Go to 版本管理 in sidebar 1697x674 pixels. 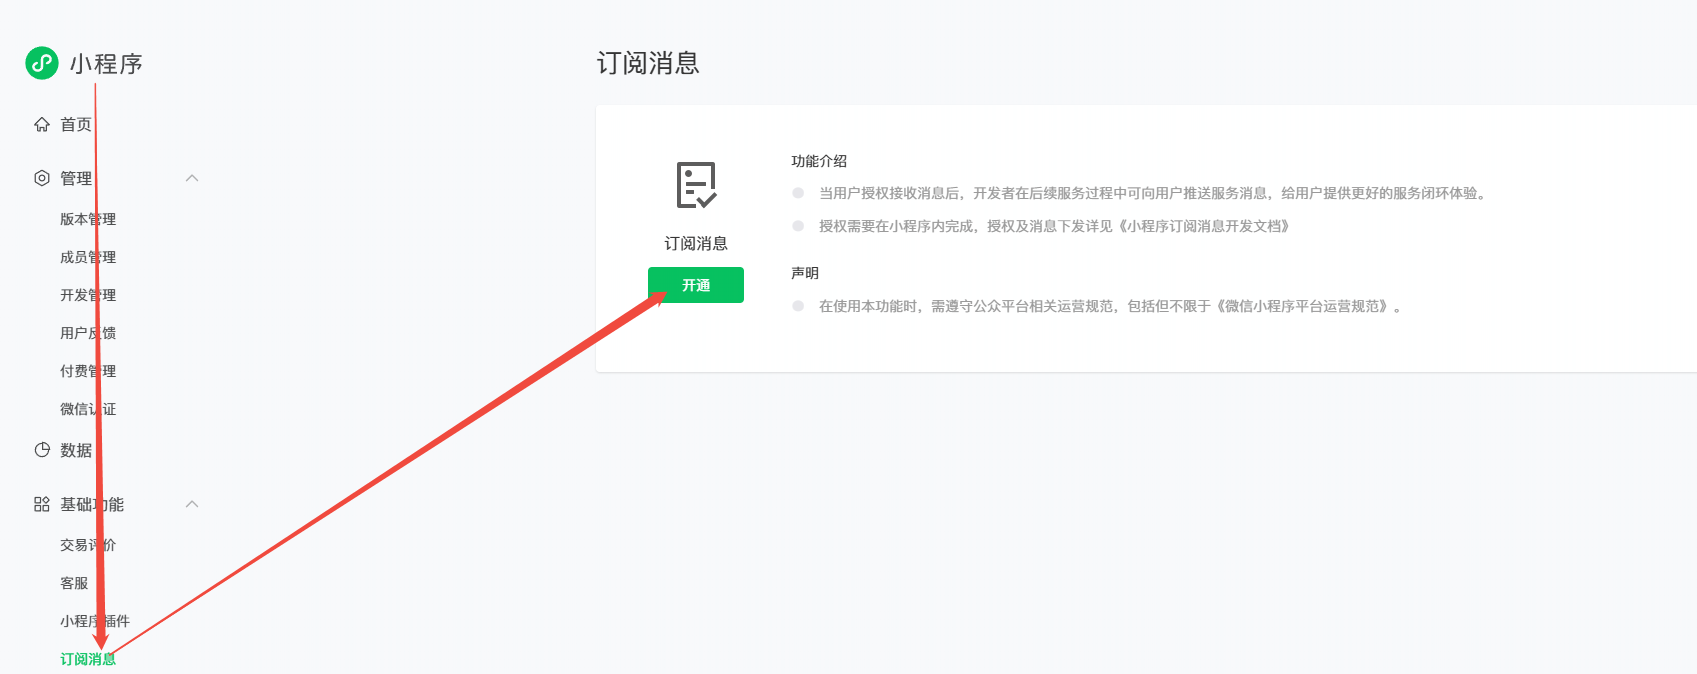[x=87, y=219]
